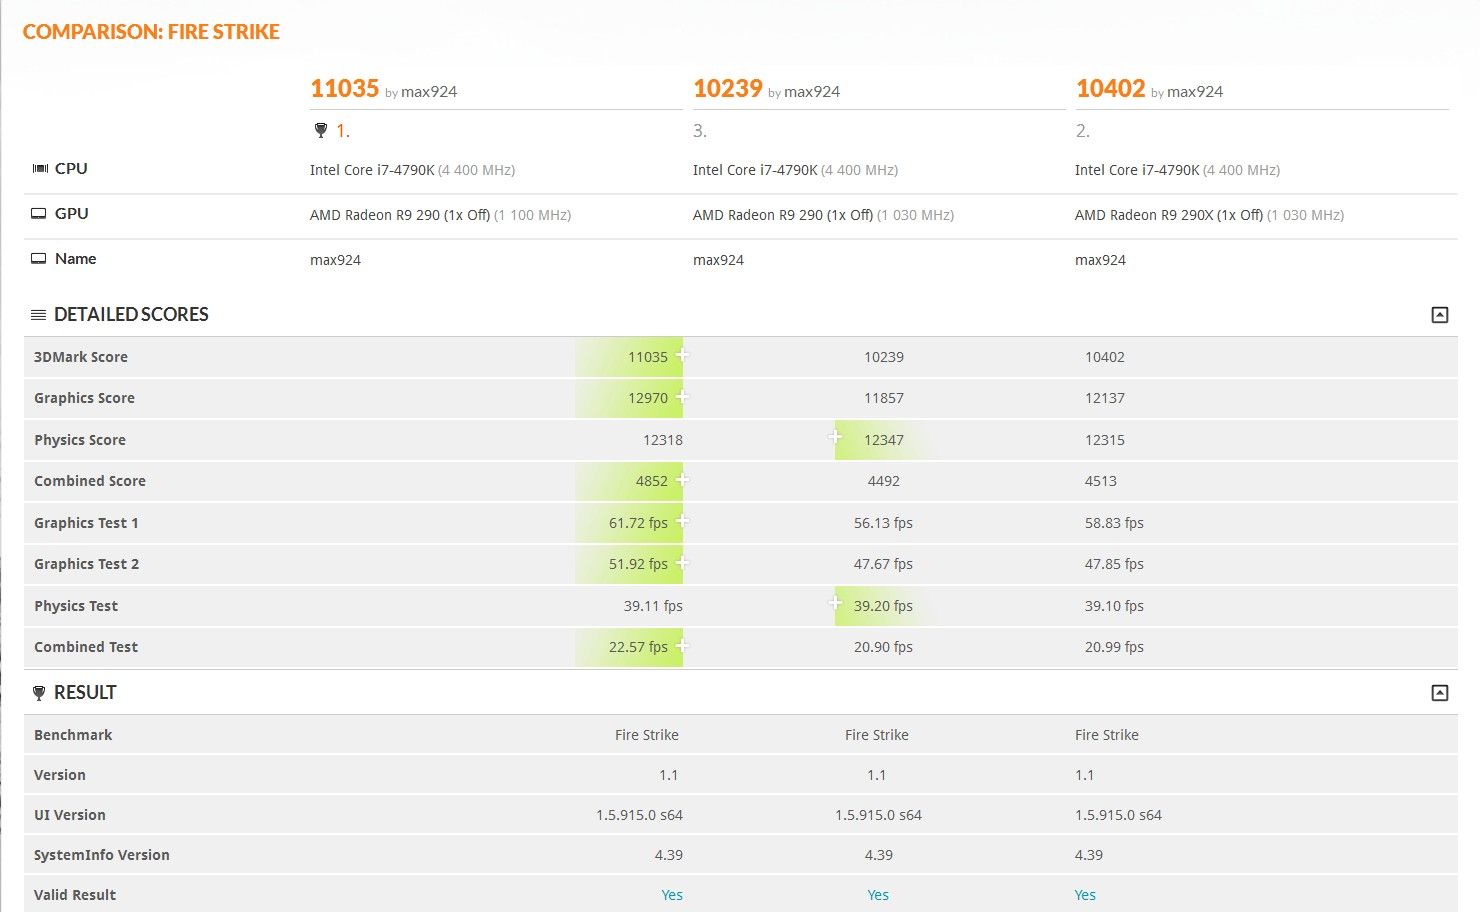
Task: Click the first Valid Result Yes link
Action: coord(672,895)
